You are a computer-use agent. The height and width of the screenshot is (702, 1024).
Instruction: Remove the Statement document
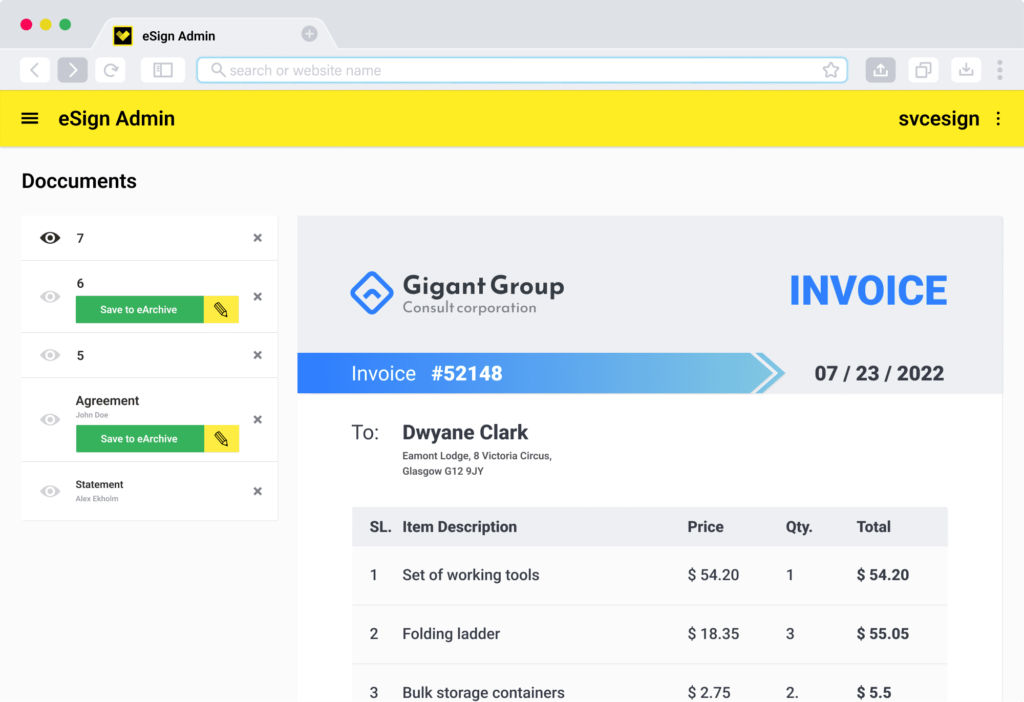(x=257, y=491)
